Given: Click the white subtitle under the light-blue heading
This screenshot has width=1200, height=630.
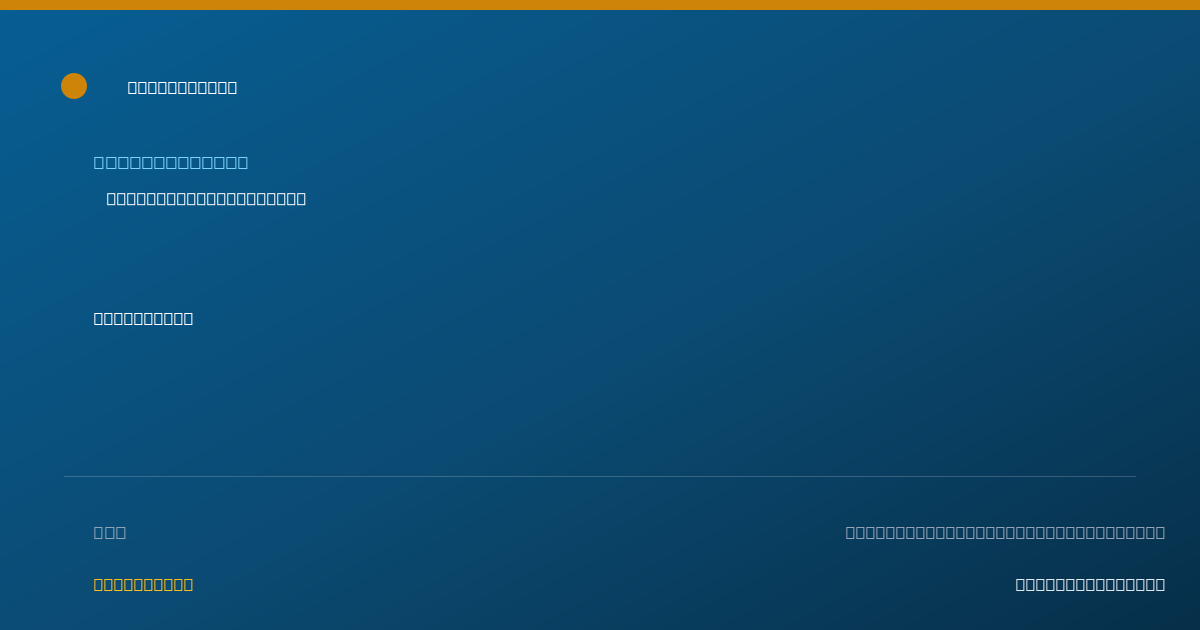Looking at the screenshot, I should (x=206, y=199).
